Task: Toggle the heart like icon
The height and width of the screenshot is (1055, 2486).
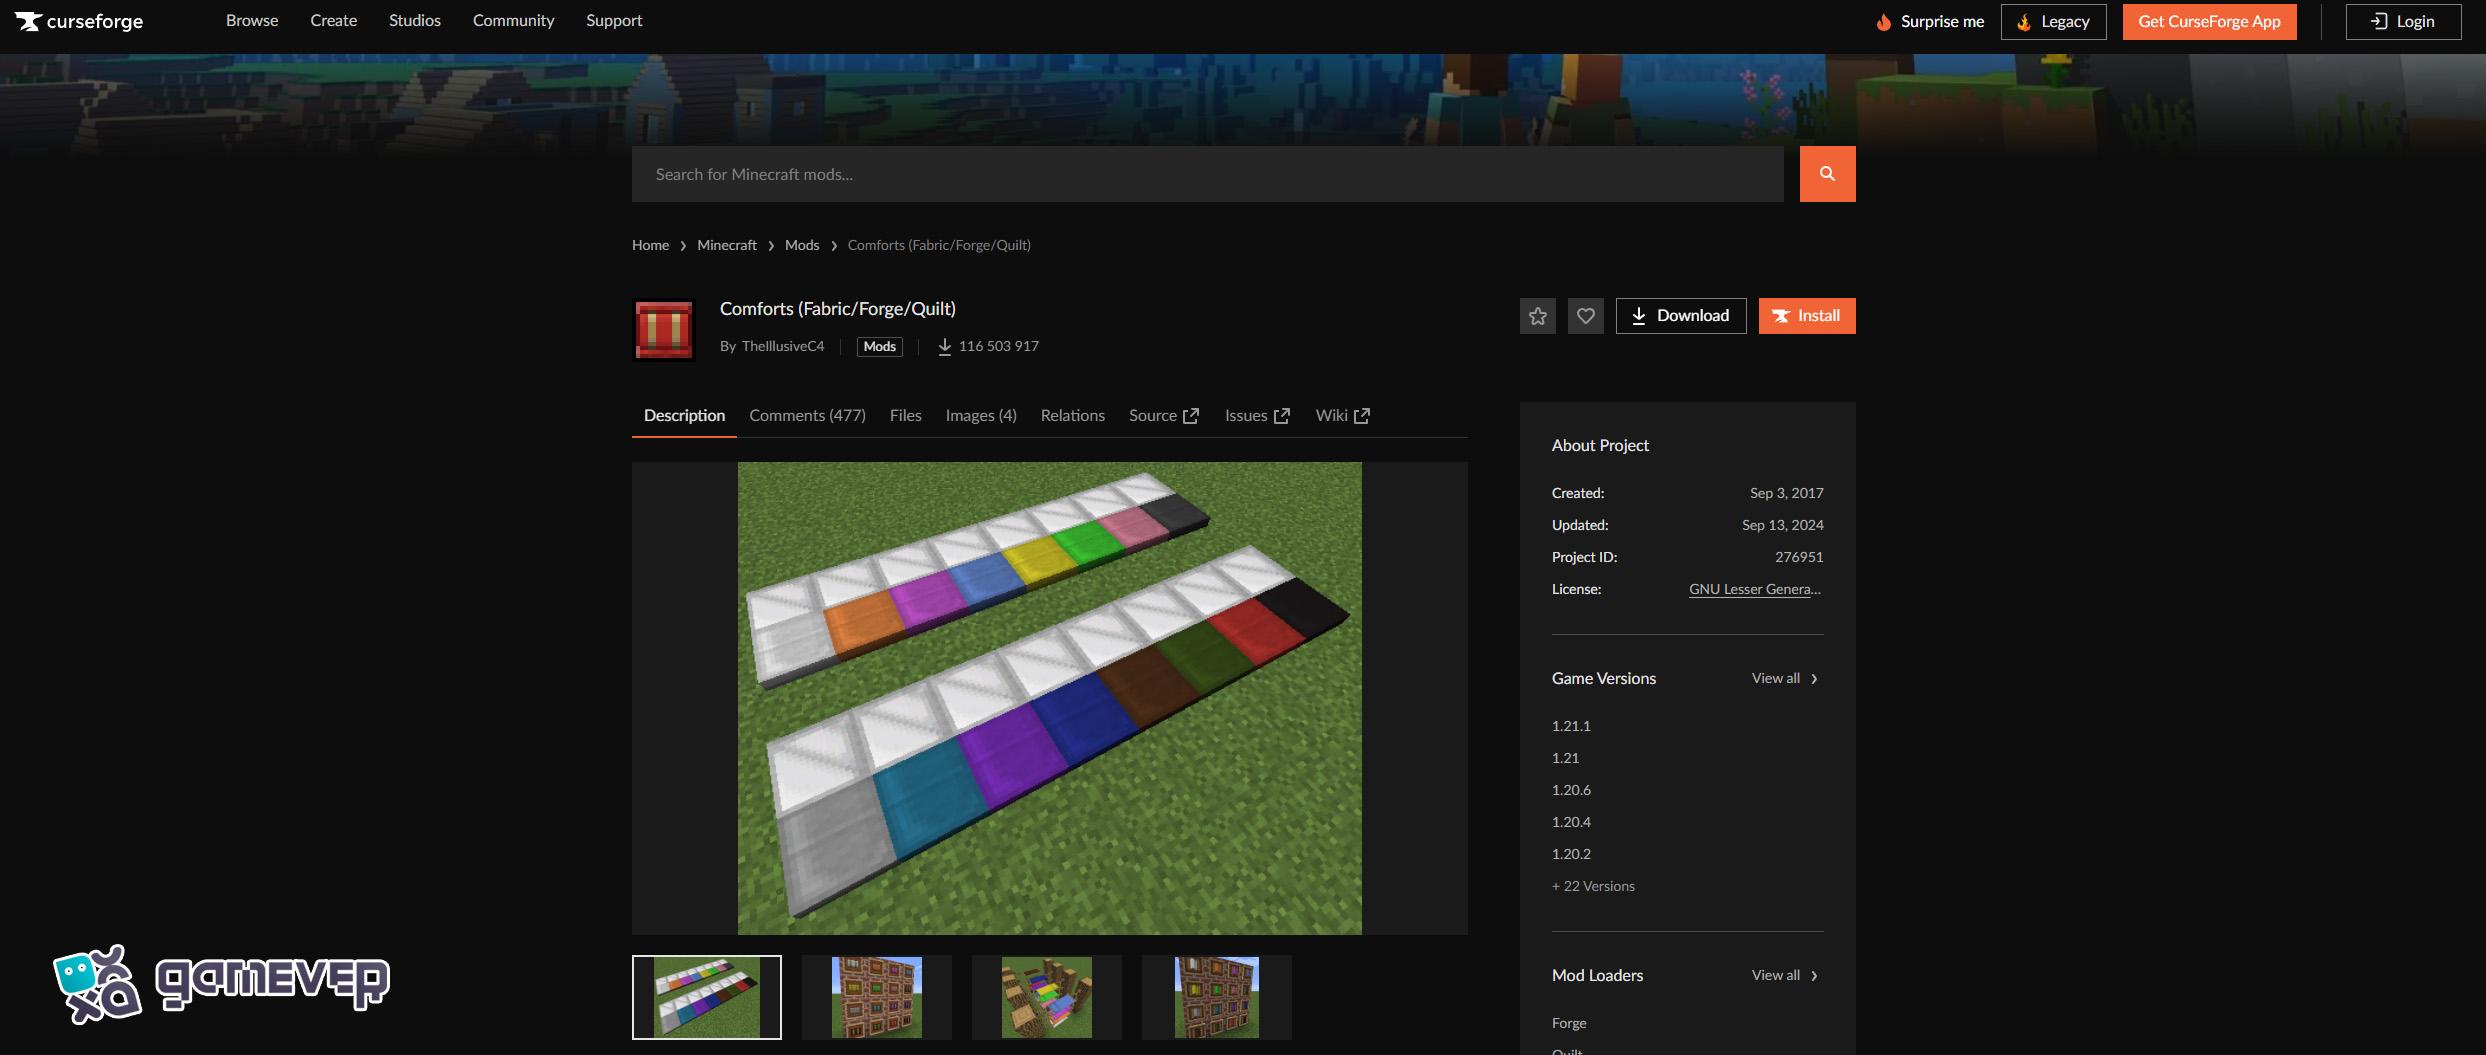Action: [x=1585, y=316]
